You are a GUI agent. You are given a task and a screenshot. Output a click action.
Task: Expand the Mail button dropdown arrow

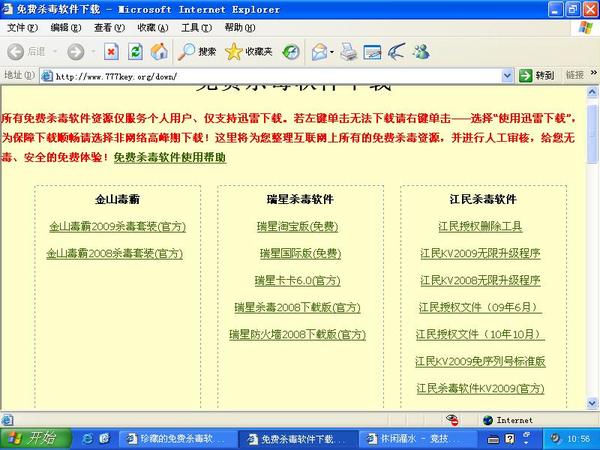(x=332, y=52)
